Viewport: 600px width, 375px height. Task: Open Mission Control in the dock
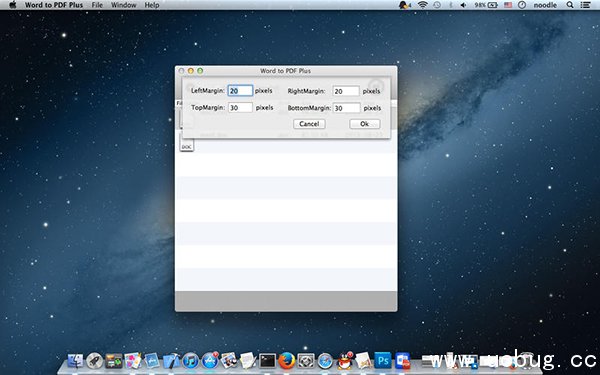coord(114,360)
